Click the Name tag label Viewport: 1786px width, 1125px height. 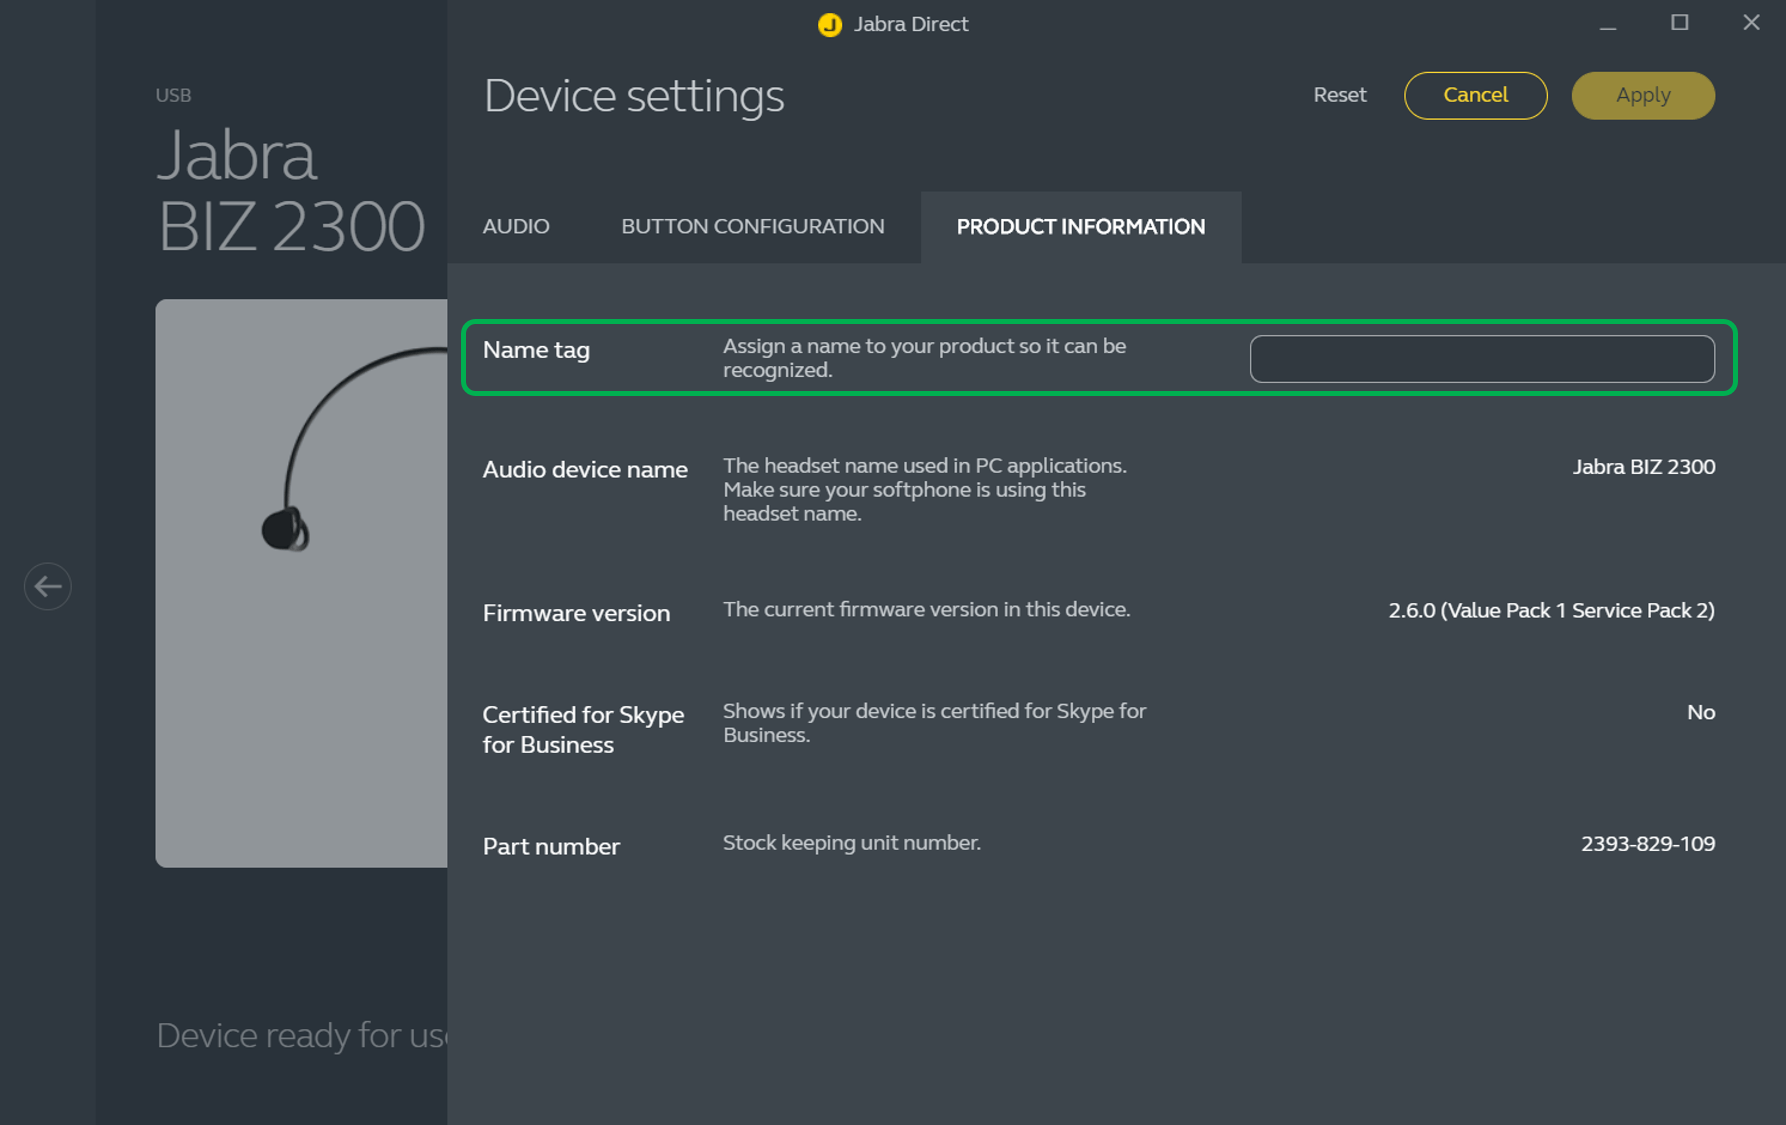click(x=536, y=351)
